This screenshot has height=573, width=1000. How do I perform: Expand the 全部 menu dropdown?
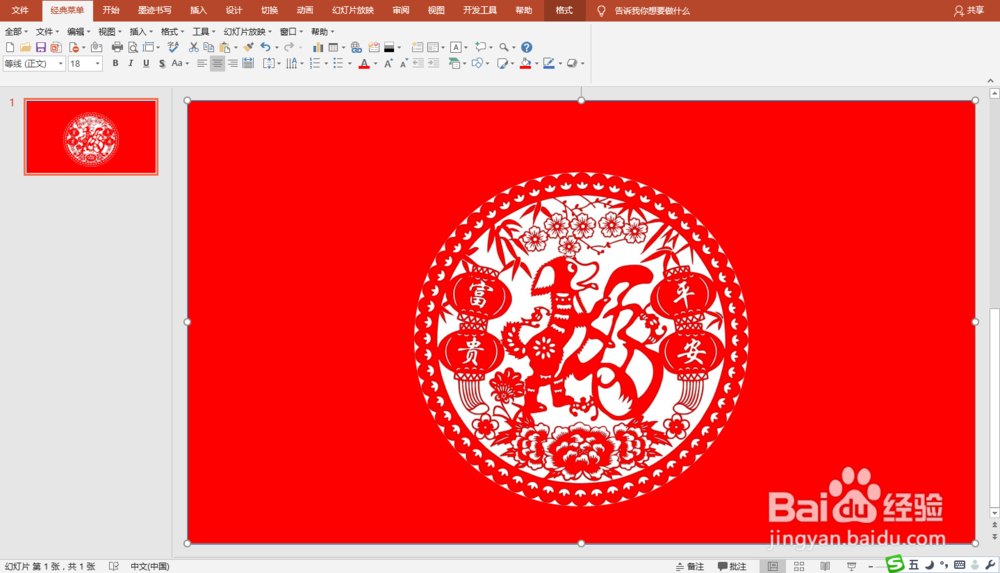tap(16, 31)
